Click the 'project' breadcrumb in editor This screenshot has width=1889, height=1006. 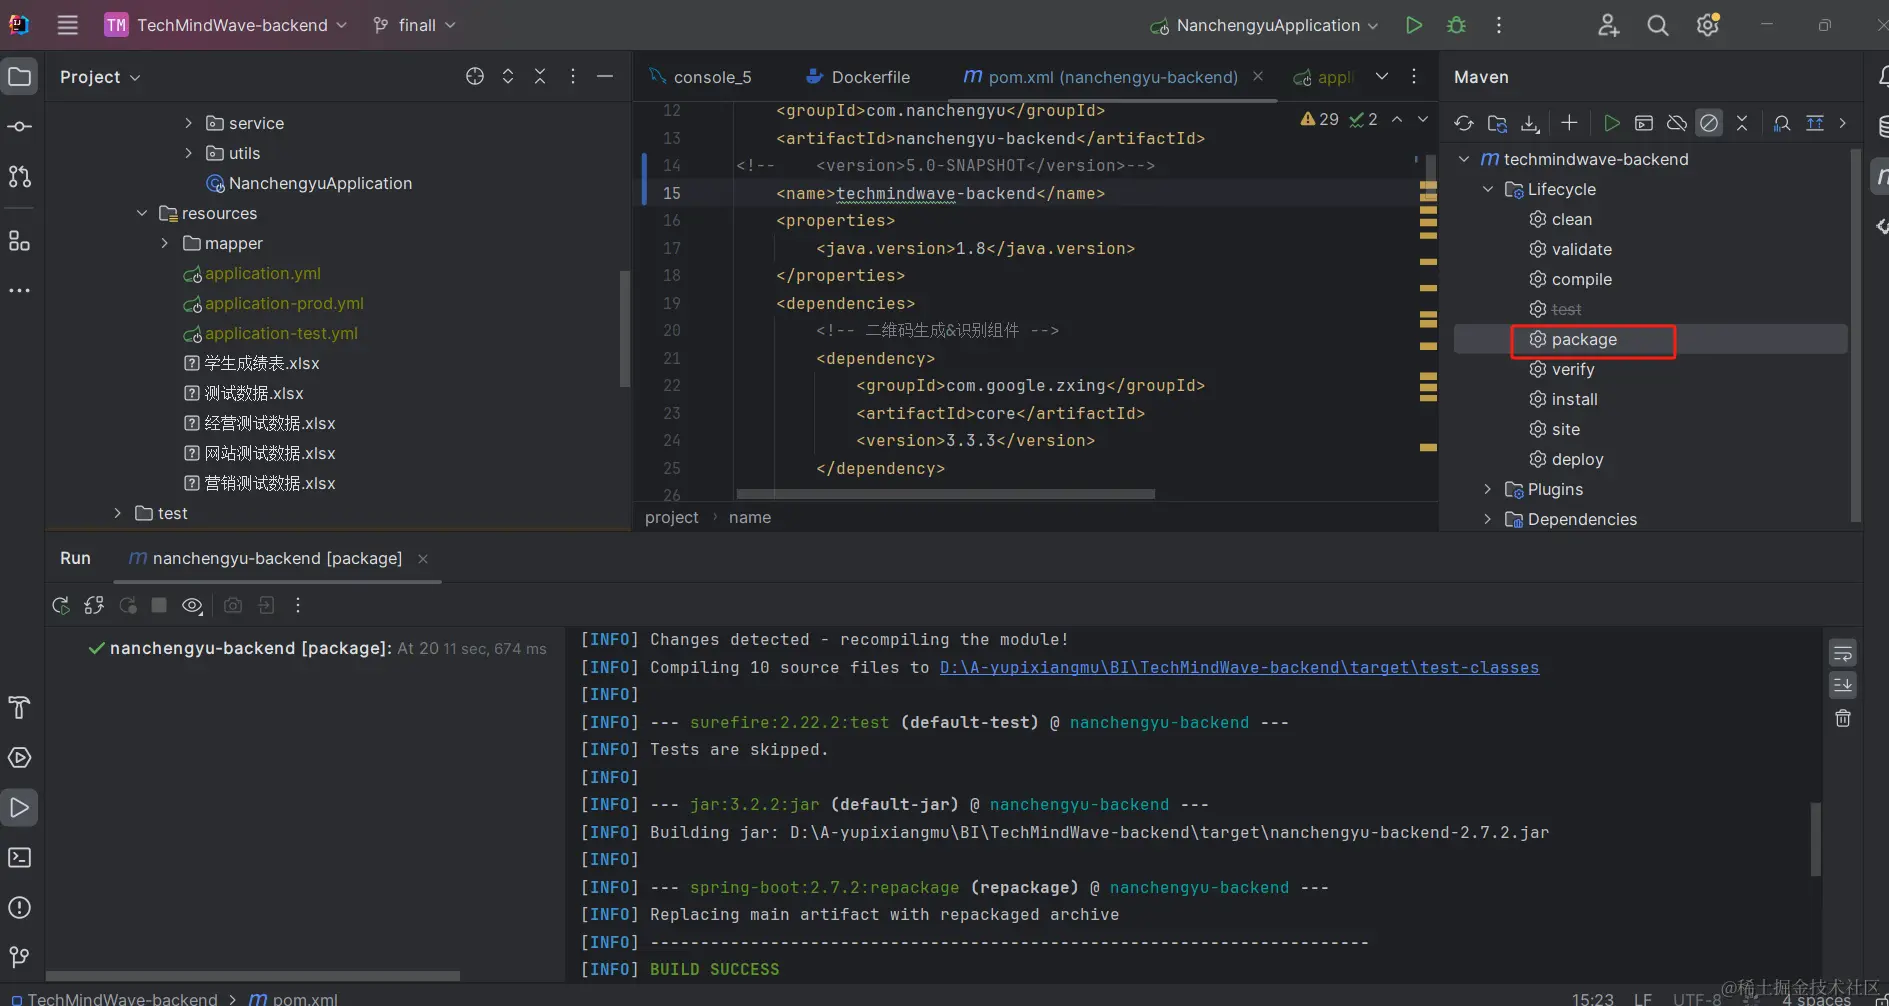pos(672,517)
